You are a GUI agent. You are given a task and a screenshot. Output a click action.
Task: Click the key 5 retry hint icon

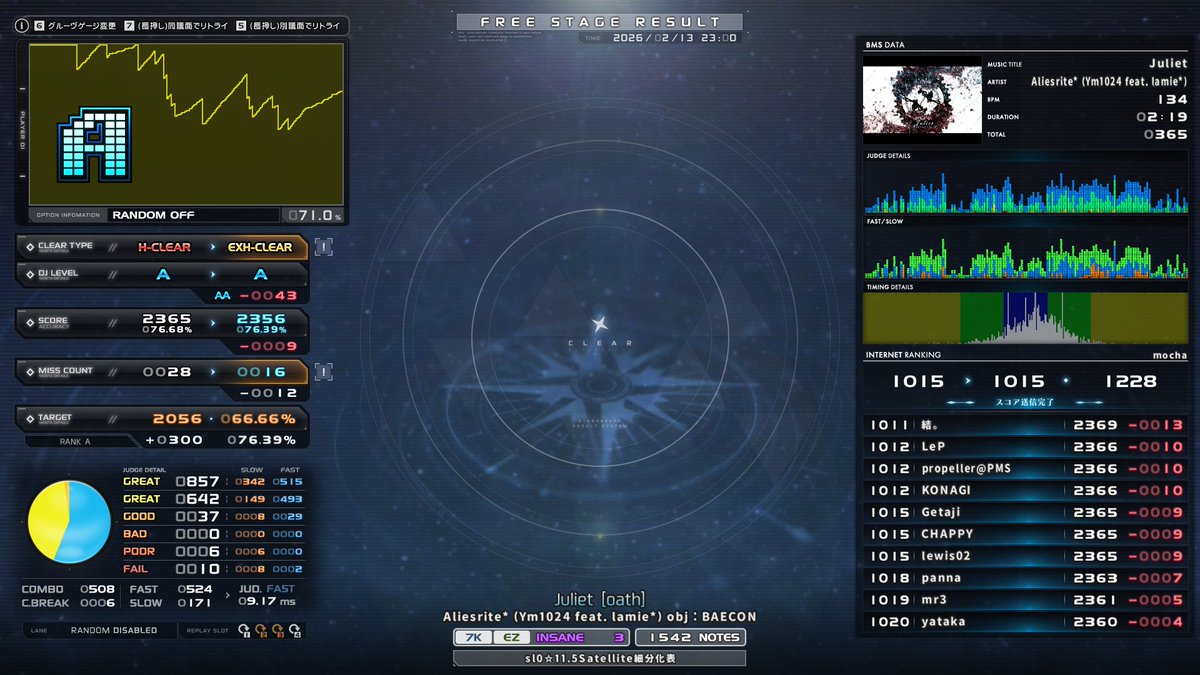(241, 26)
